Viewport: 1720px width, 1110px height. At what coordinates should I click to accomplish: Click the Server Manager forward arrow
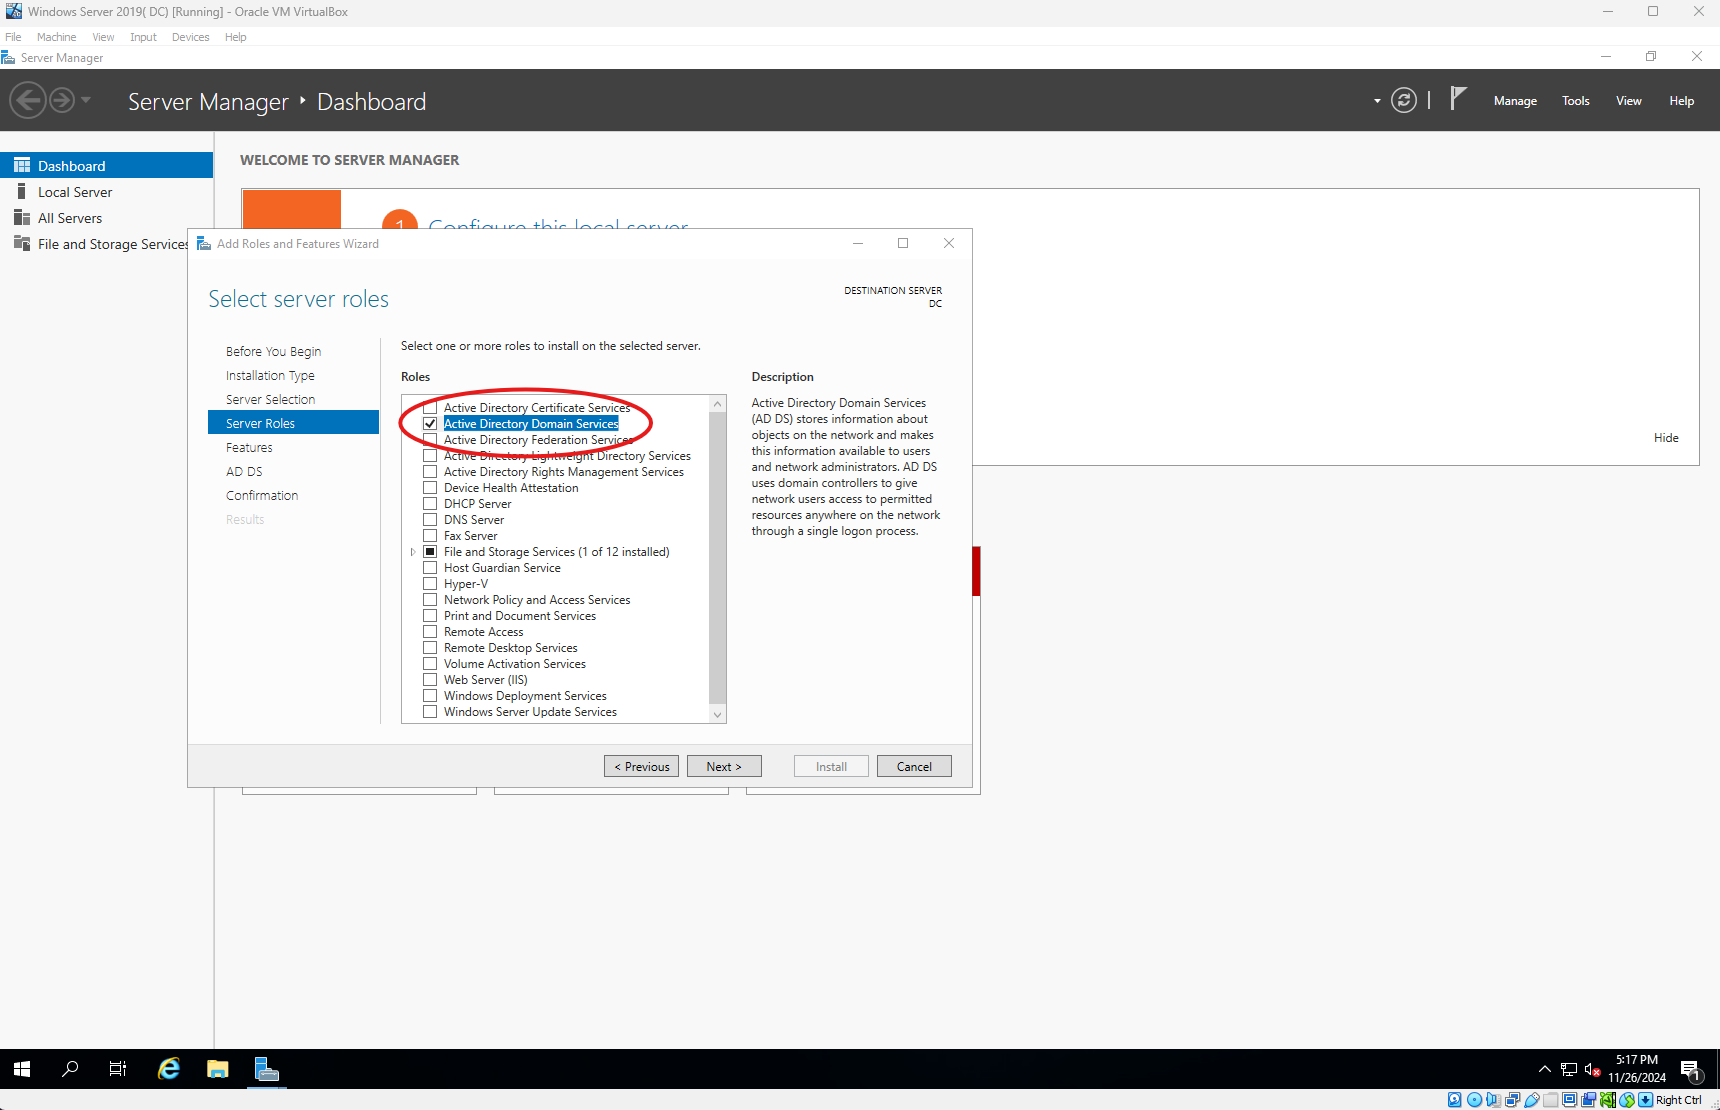(62, 100)
